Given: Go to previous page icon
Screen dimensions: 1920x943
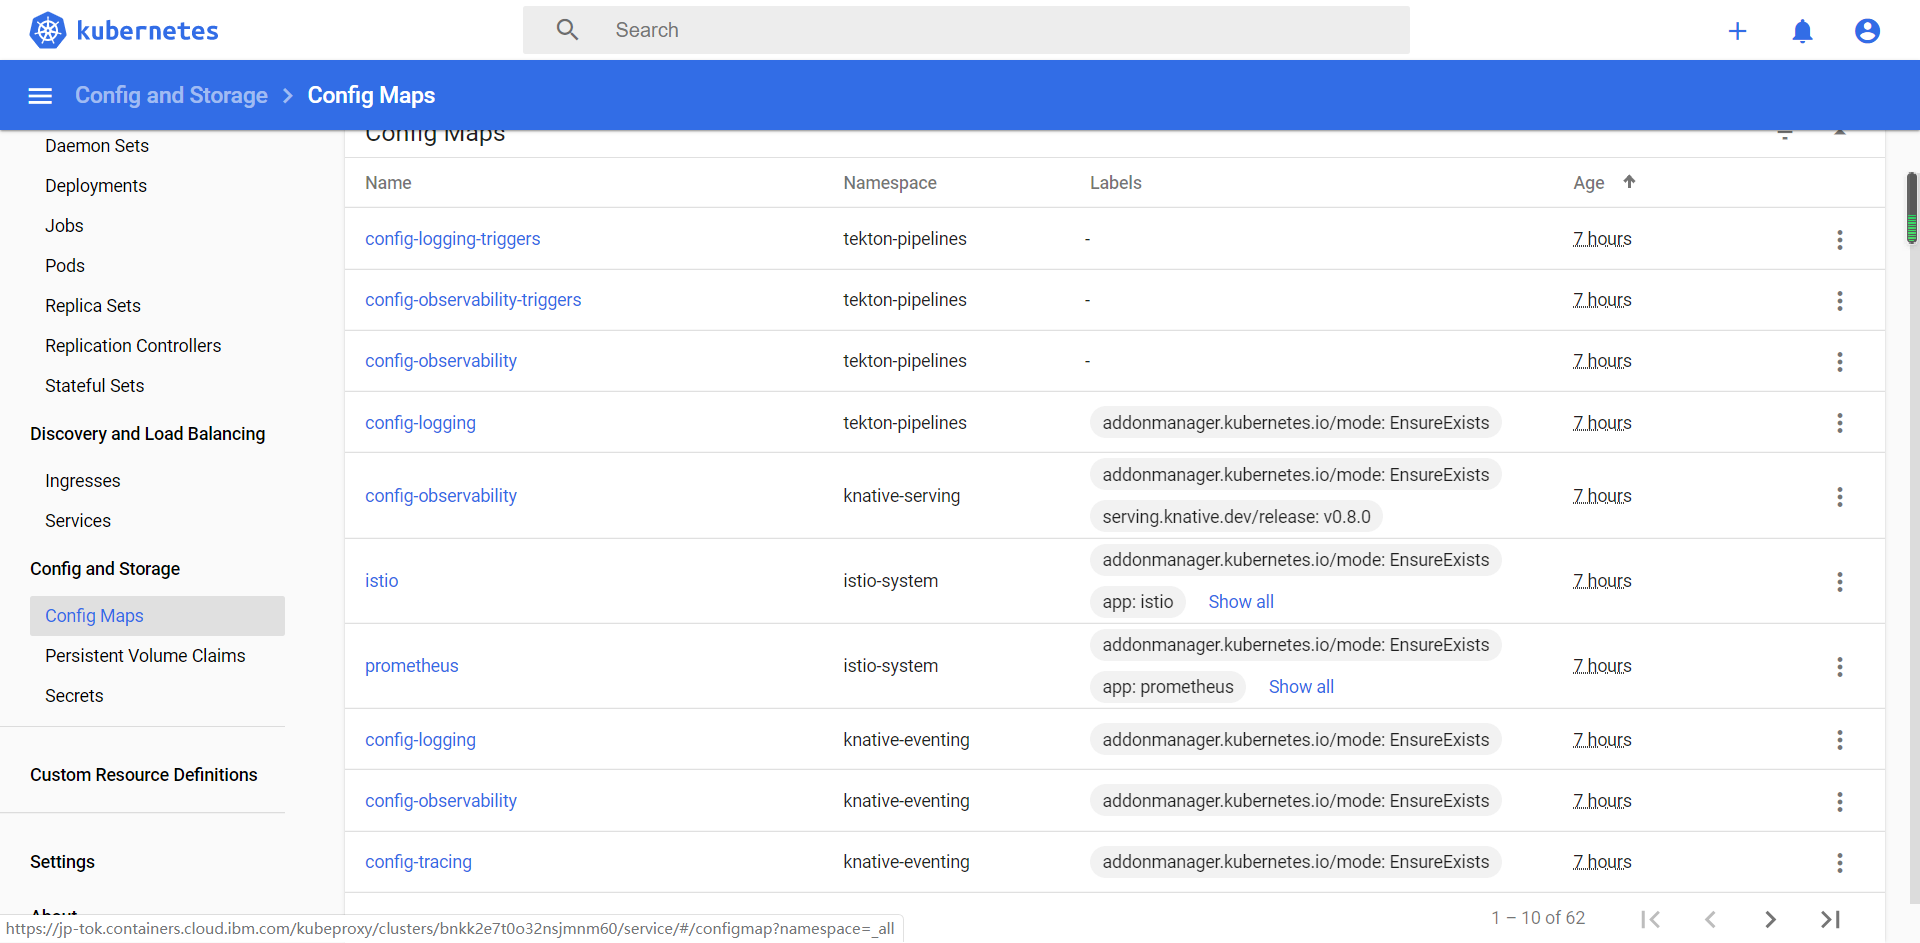Looking at the screenshot, I should (1710, 919).
